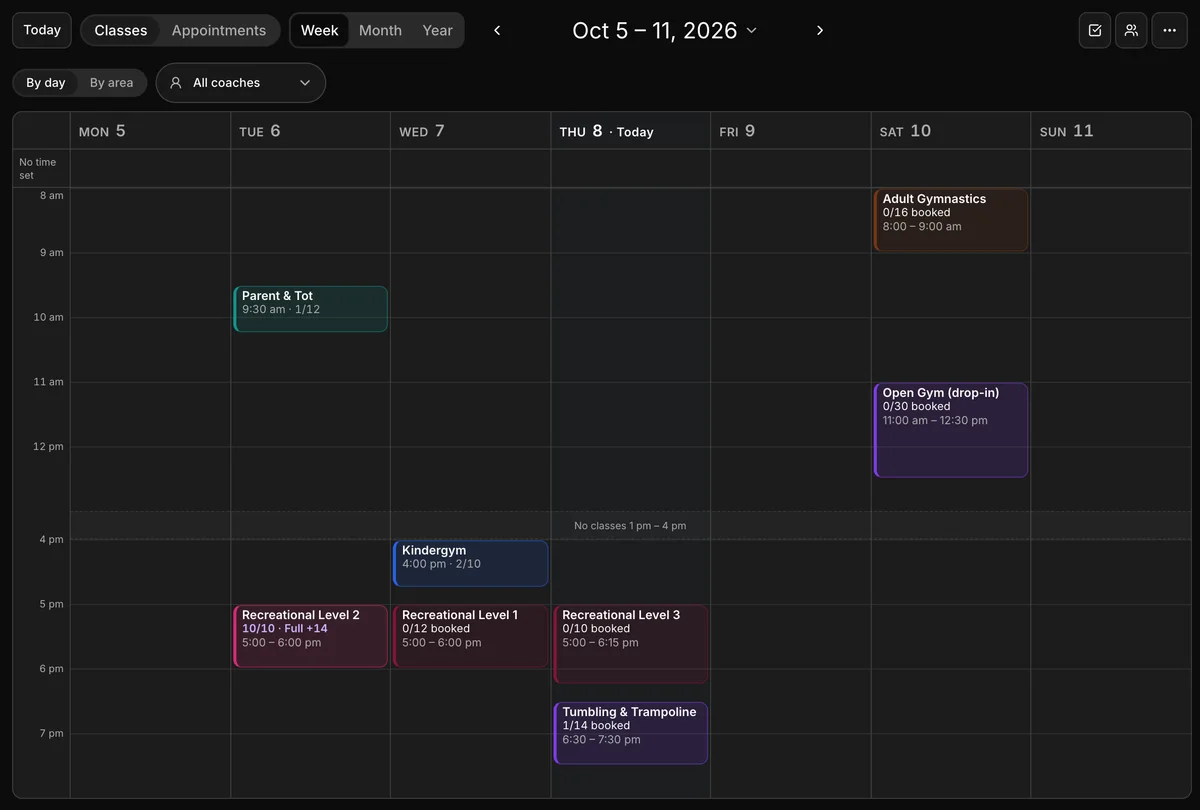The width and height of the screenshot is (1200, 810).
Task: Open the Recreational Level 2 class
Action: click(x=311, y=636)
